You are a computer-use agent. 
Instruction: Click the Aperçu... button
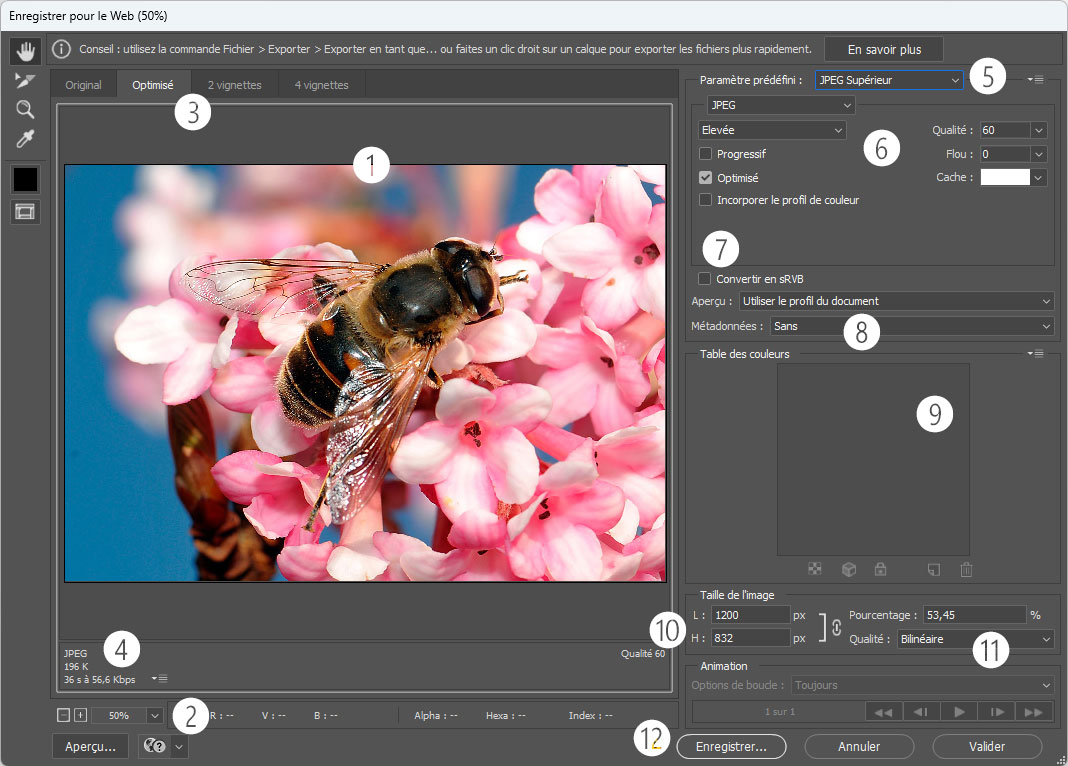91,746
